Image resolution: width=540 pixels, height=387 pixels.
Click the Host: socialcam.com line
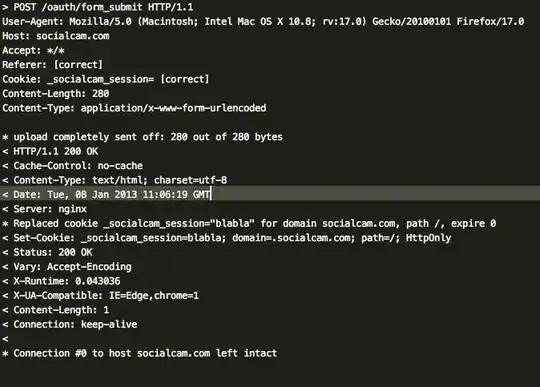[56, 36]
